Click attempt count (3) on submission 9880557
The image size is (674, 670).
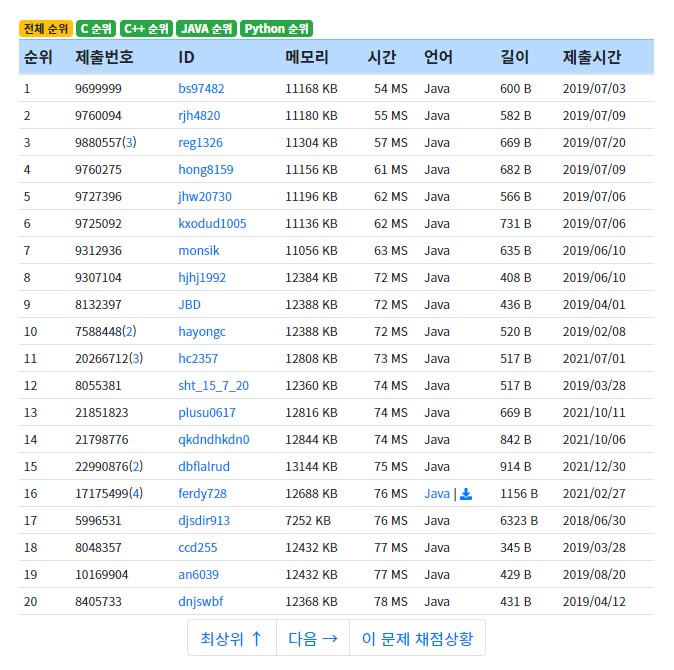(129, 143)
